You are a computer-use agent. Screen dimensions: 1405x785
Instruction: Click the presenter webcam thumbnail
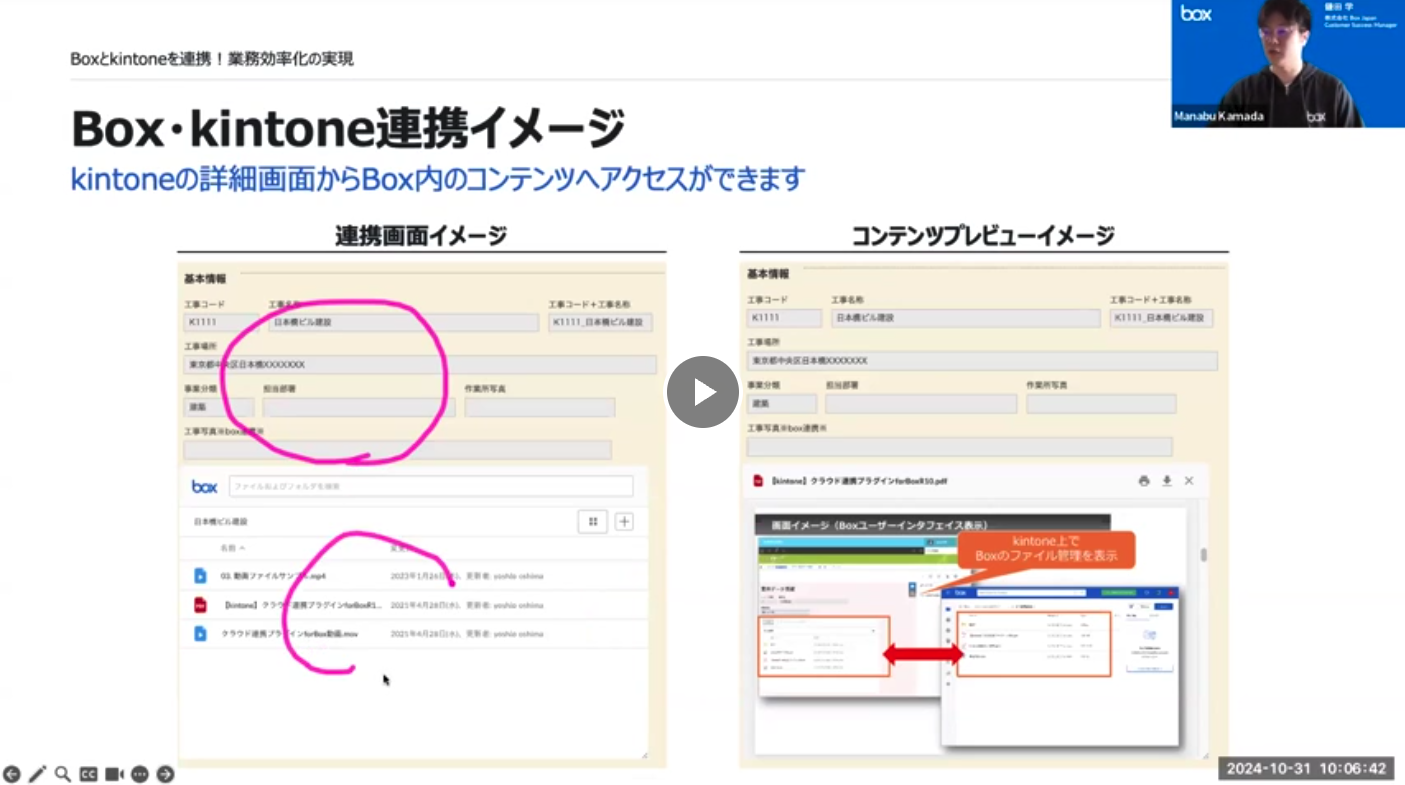click(1288, 63)
